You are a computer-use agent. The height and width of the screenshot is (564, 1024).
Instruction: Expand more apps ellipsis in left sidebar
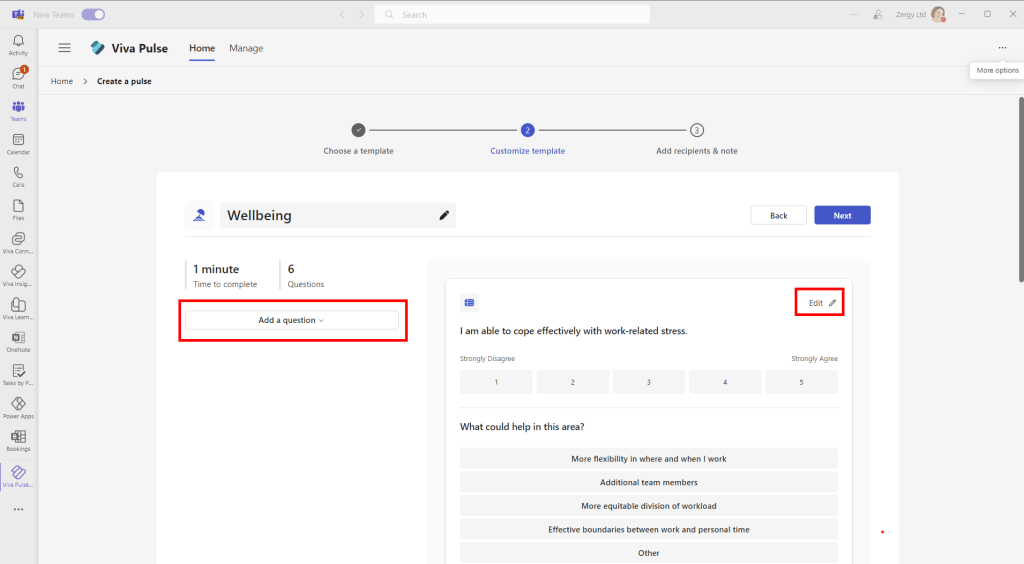coord(18,509)
